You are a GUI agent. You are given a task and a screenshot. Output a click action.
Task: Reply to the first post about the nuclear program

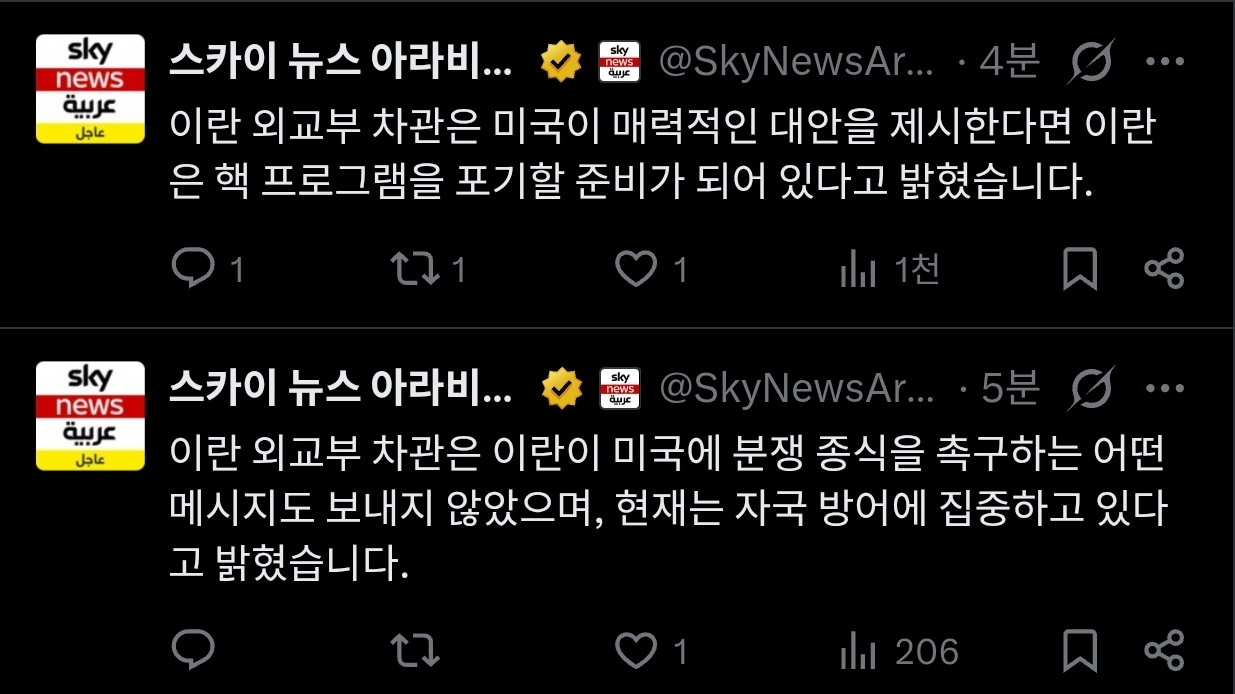point(193,270)
